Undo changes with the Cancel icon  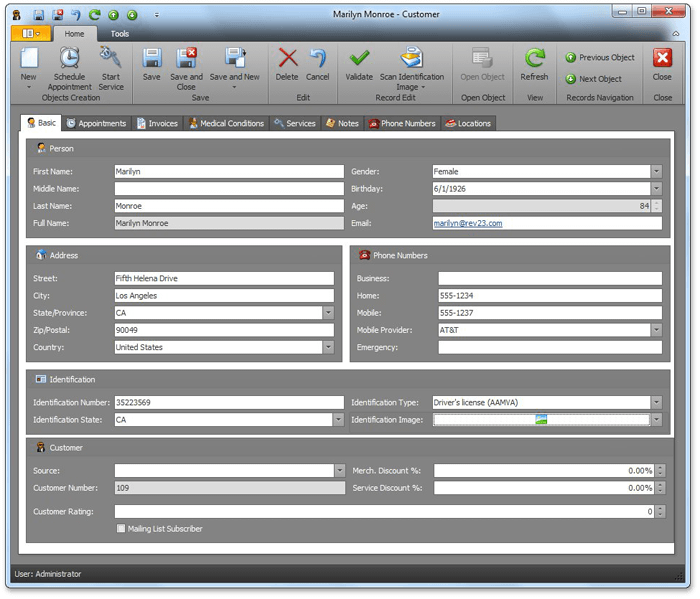[x=317, y=58]
